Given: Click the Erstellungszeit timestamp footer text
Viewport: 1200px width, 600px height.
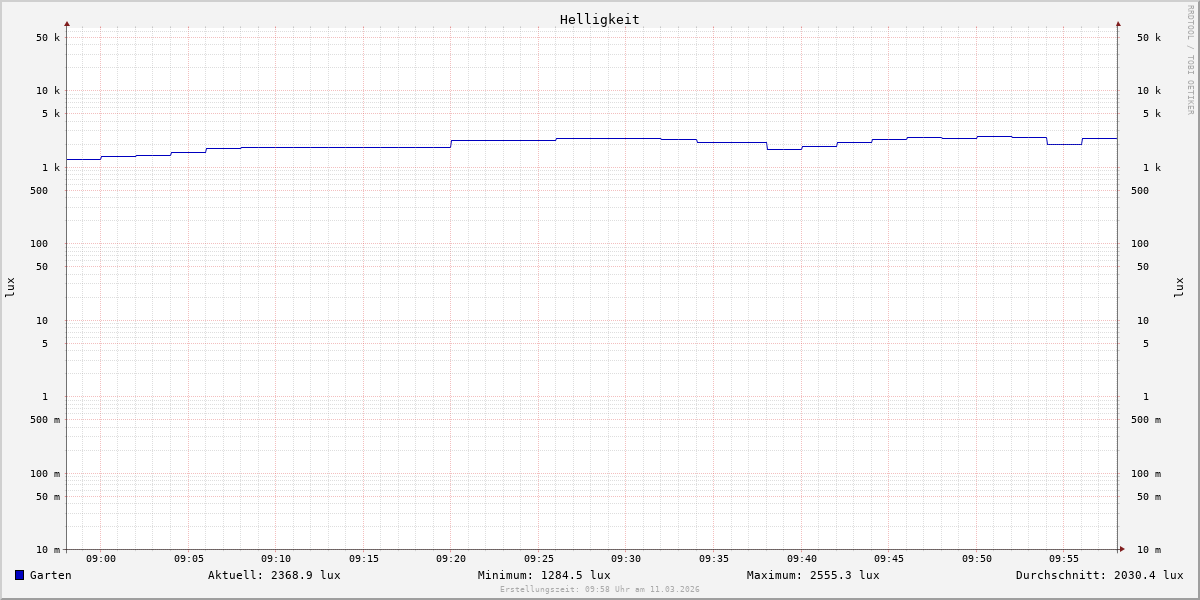Looking at the screenshot, I should click(600, 589).
